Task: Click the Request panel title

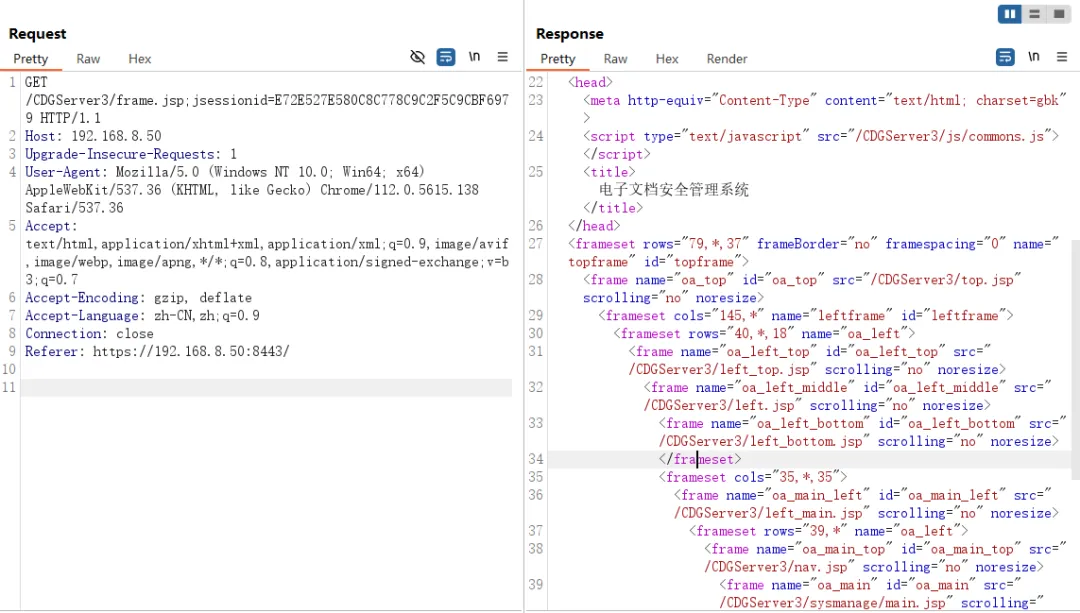Action: 37,34
